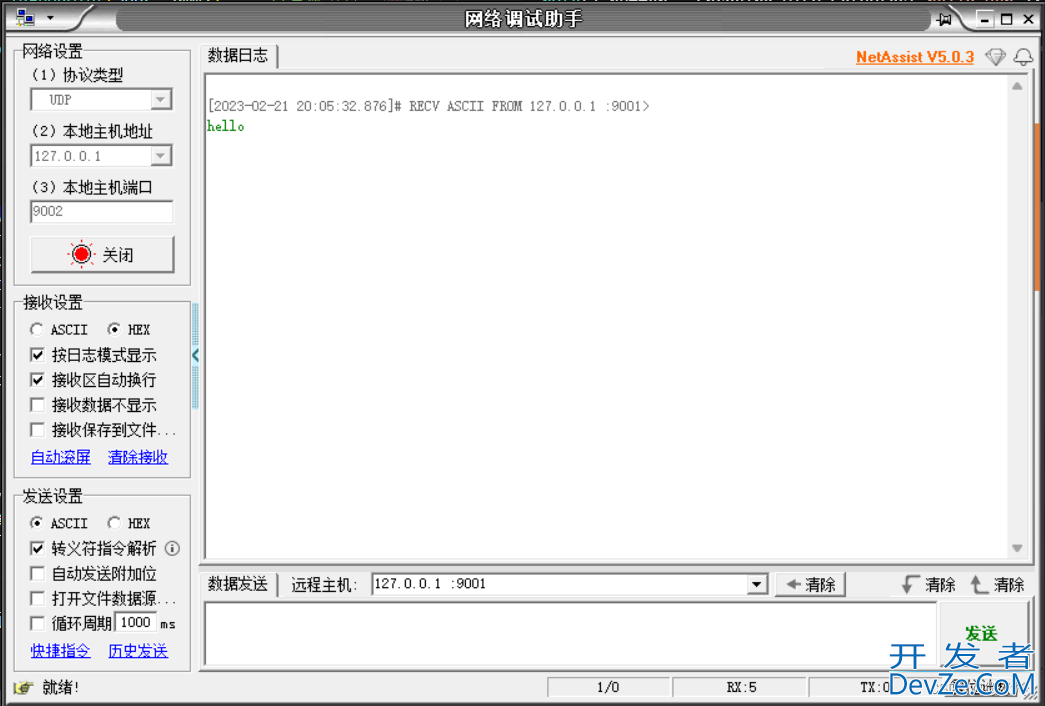Switch to the 数据日志 tab
1045x706 pixels.
(238, 56)
